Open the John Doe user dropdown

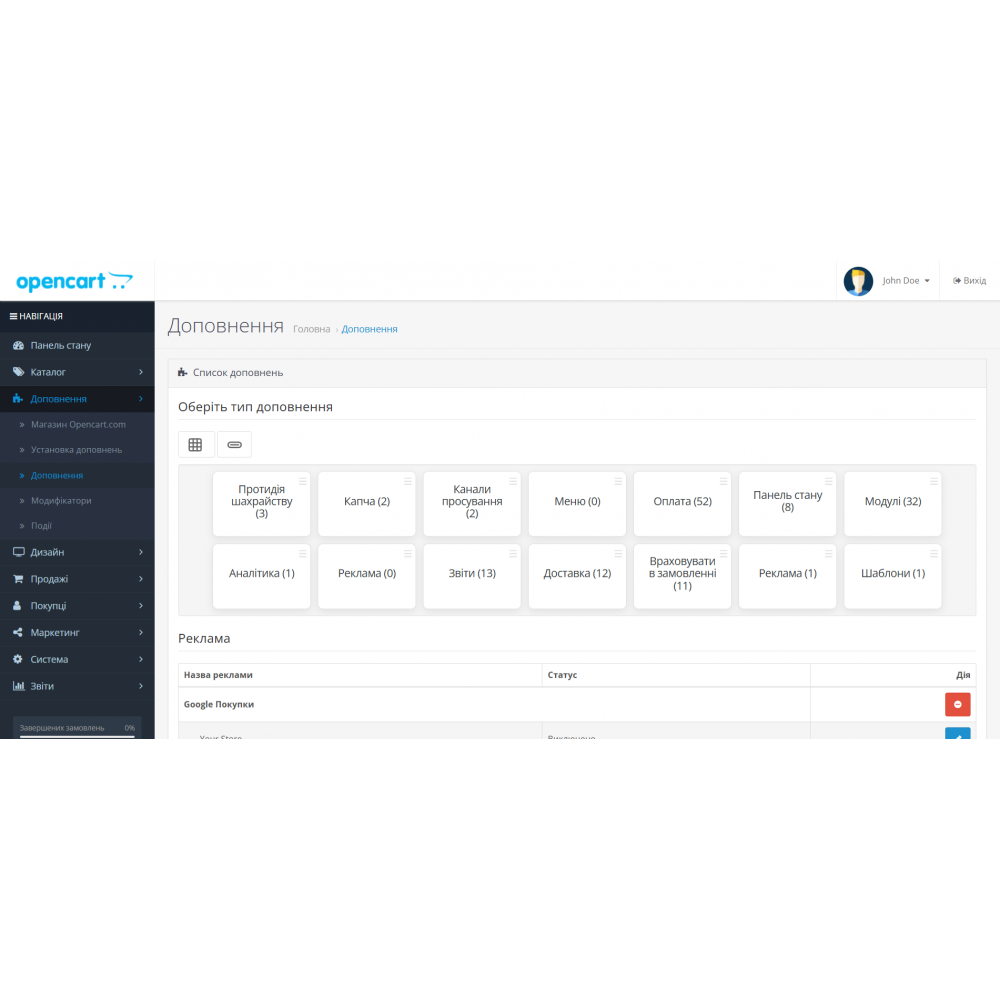pos(906,281)
